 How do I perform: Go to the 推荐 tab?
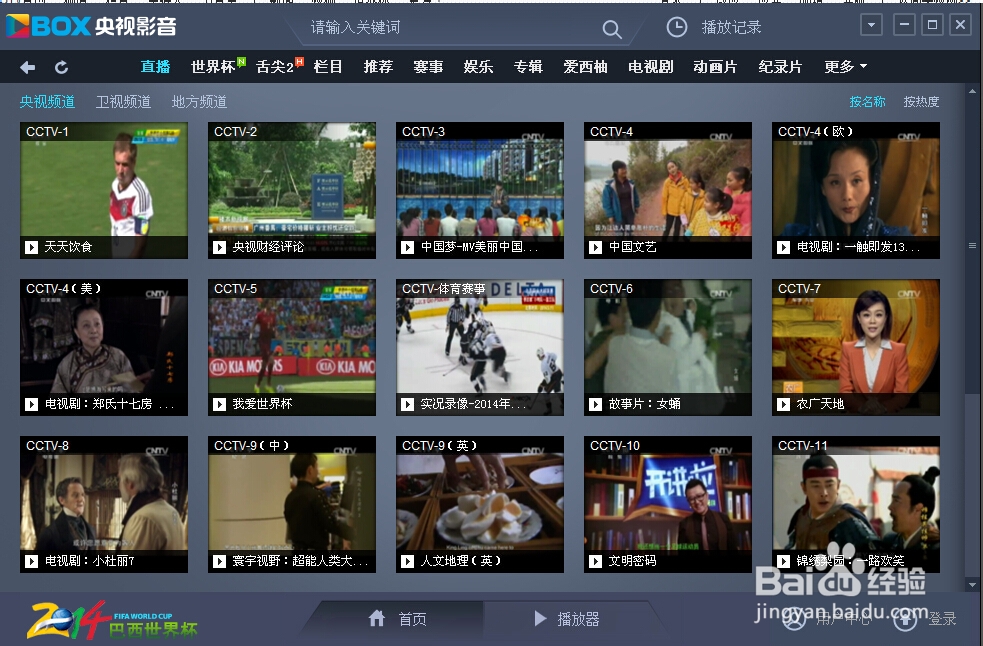[378, 66]
